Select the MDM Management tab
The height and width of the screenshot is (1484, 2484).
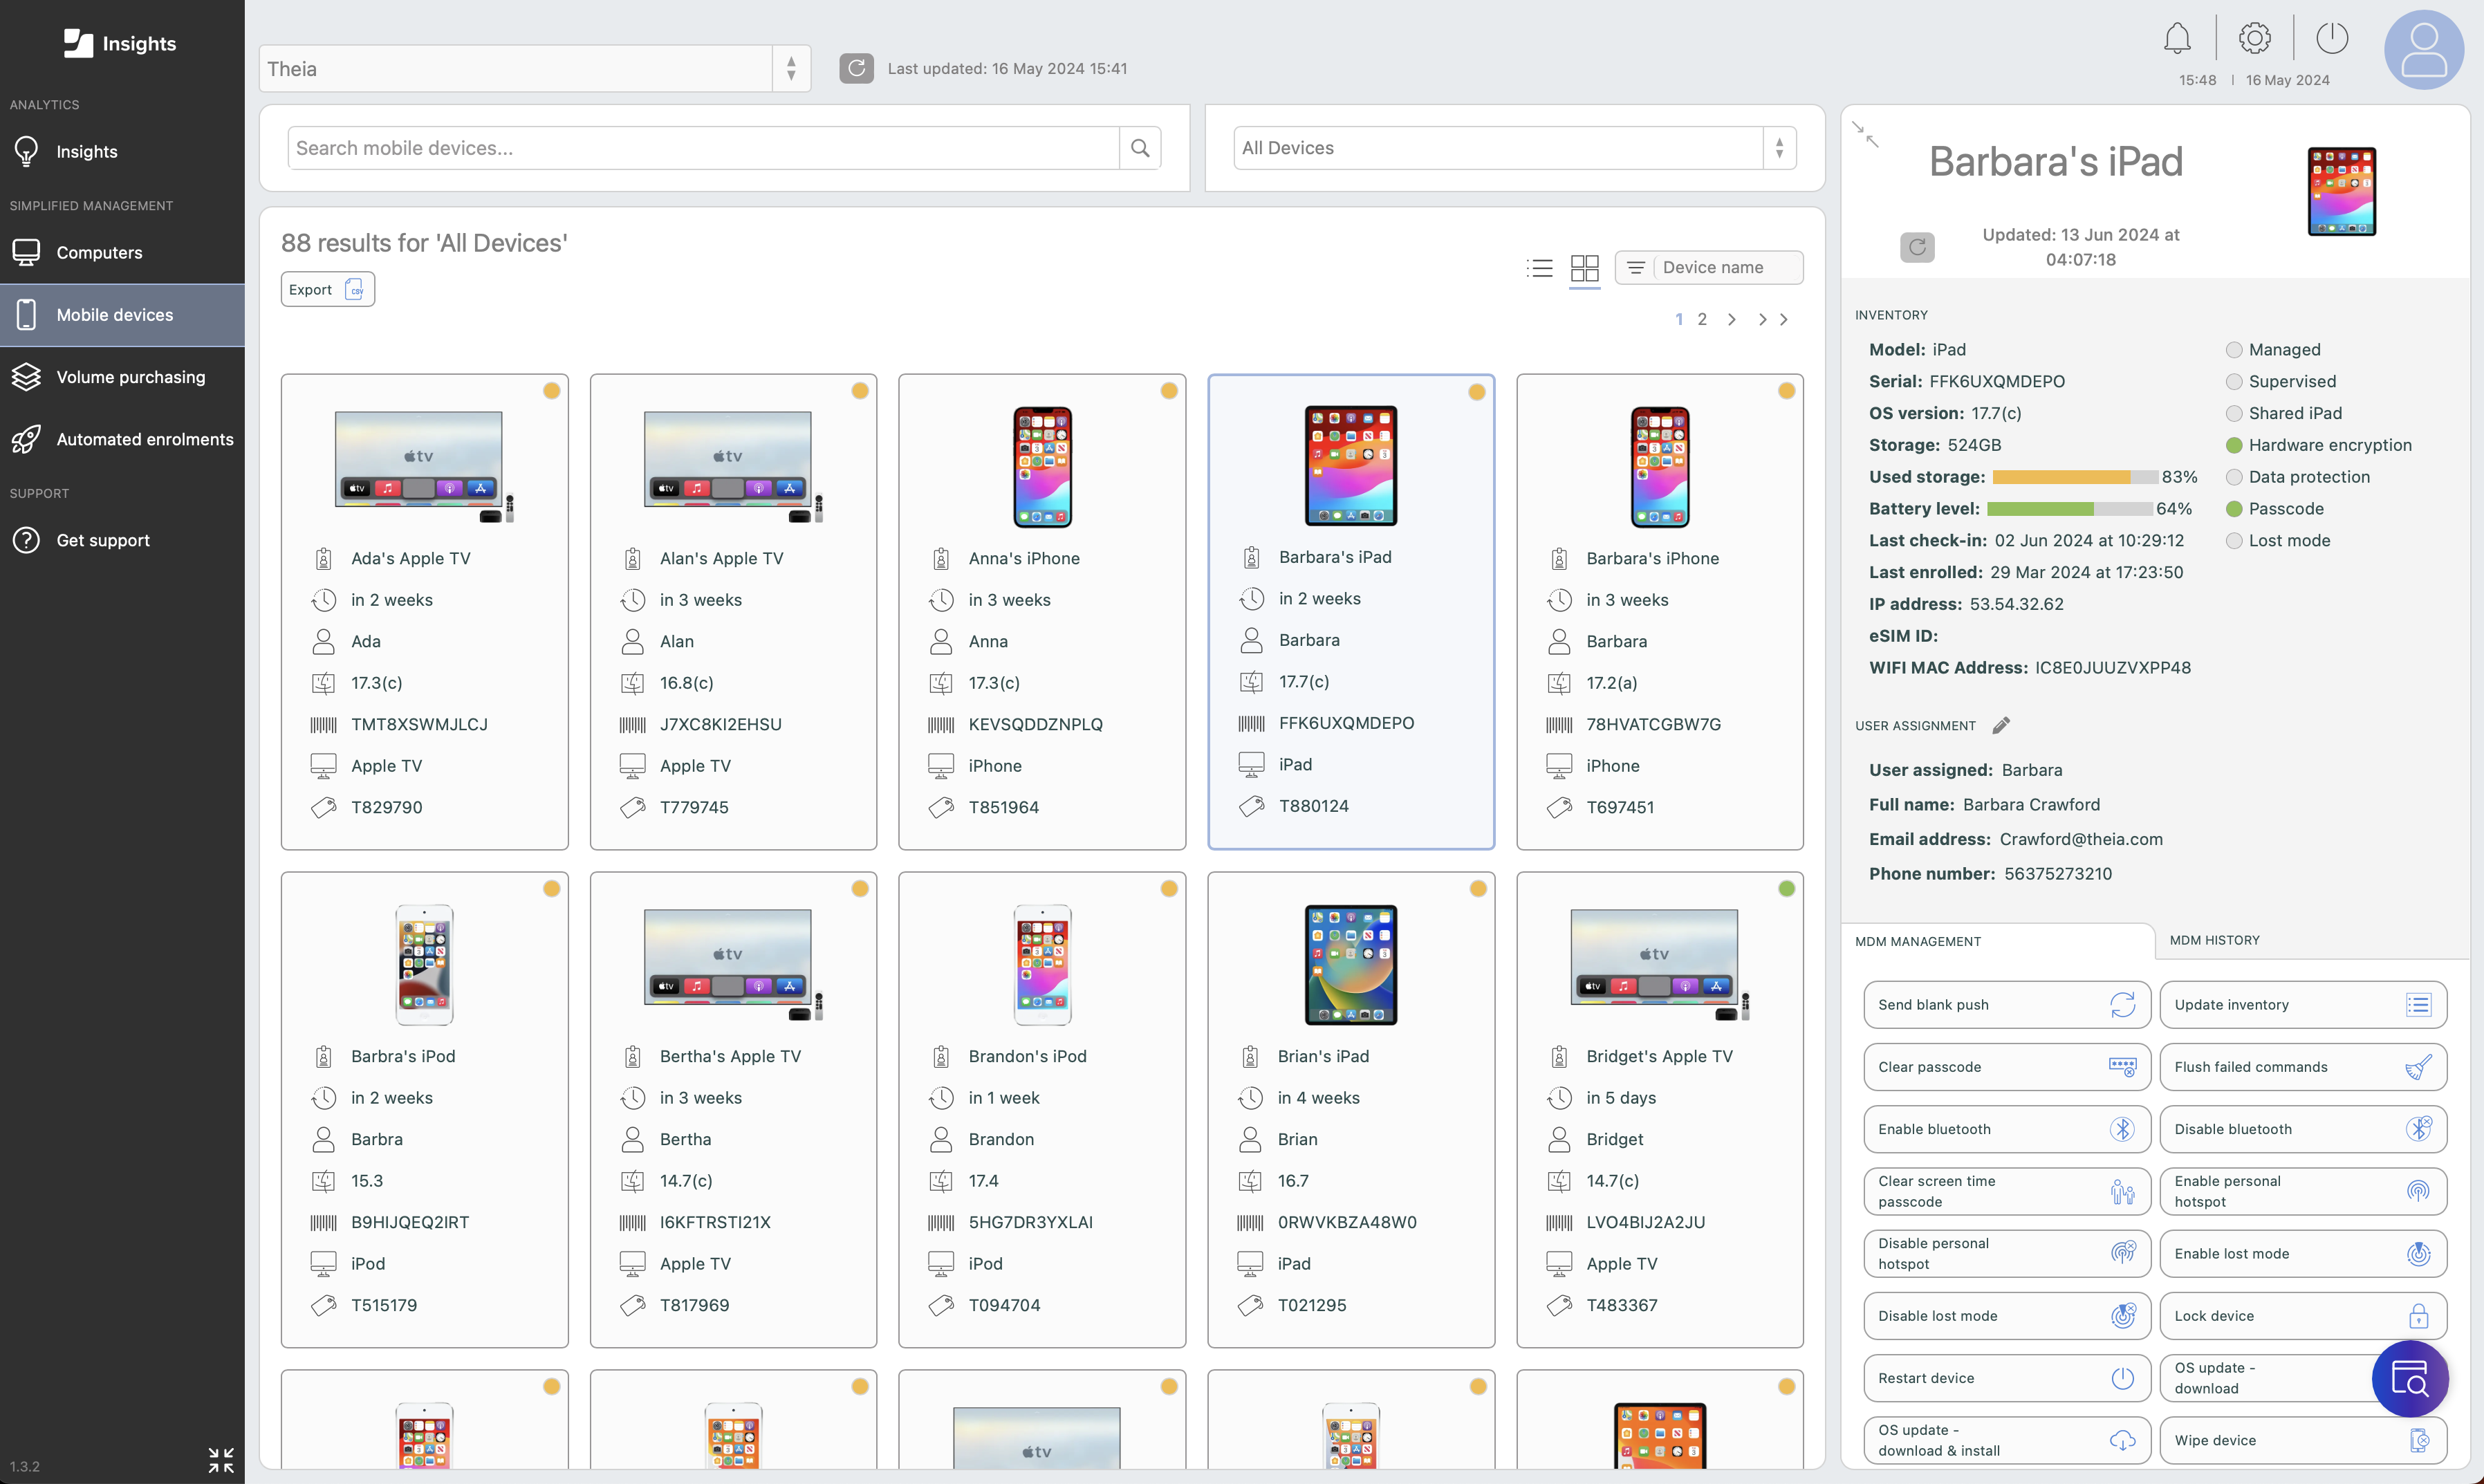click(x=1917, y=941)
